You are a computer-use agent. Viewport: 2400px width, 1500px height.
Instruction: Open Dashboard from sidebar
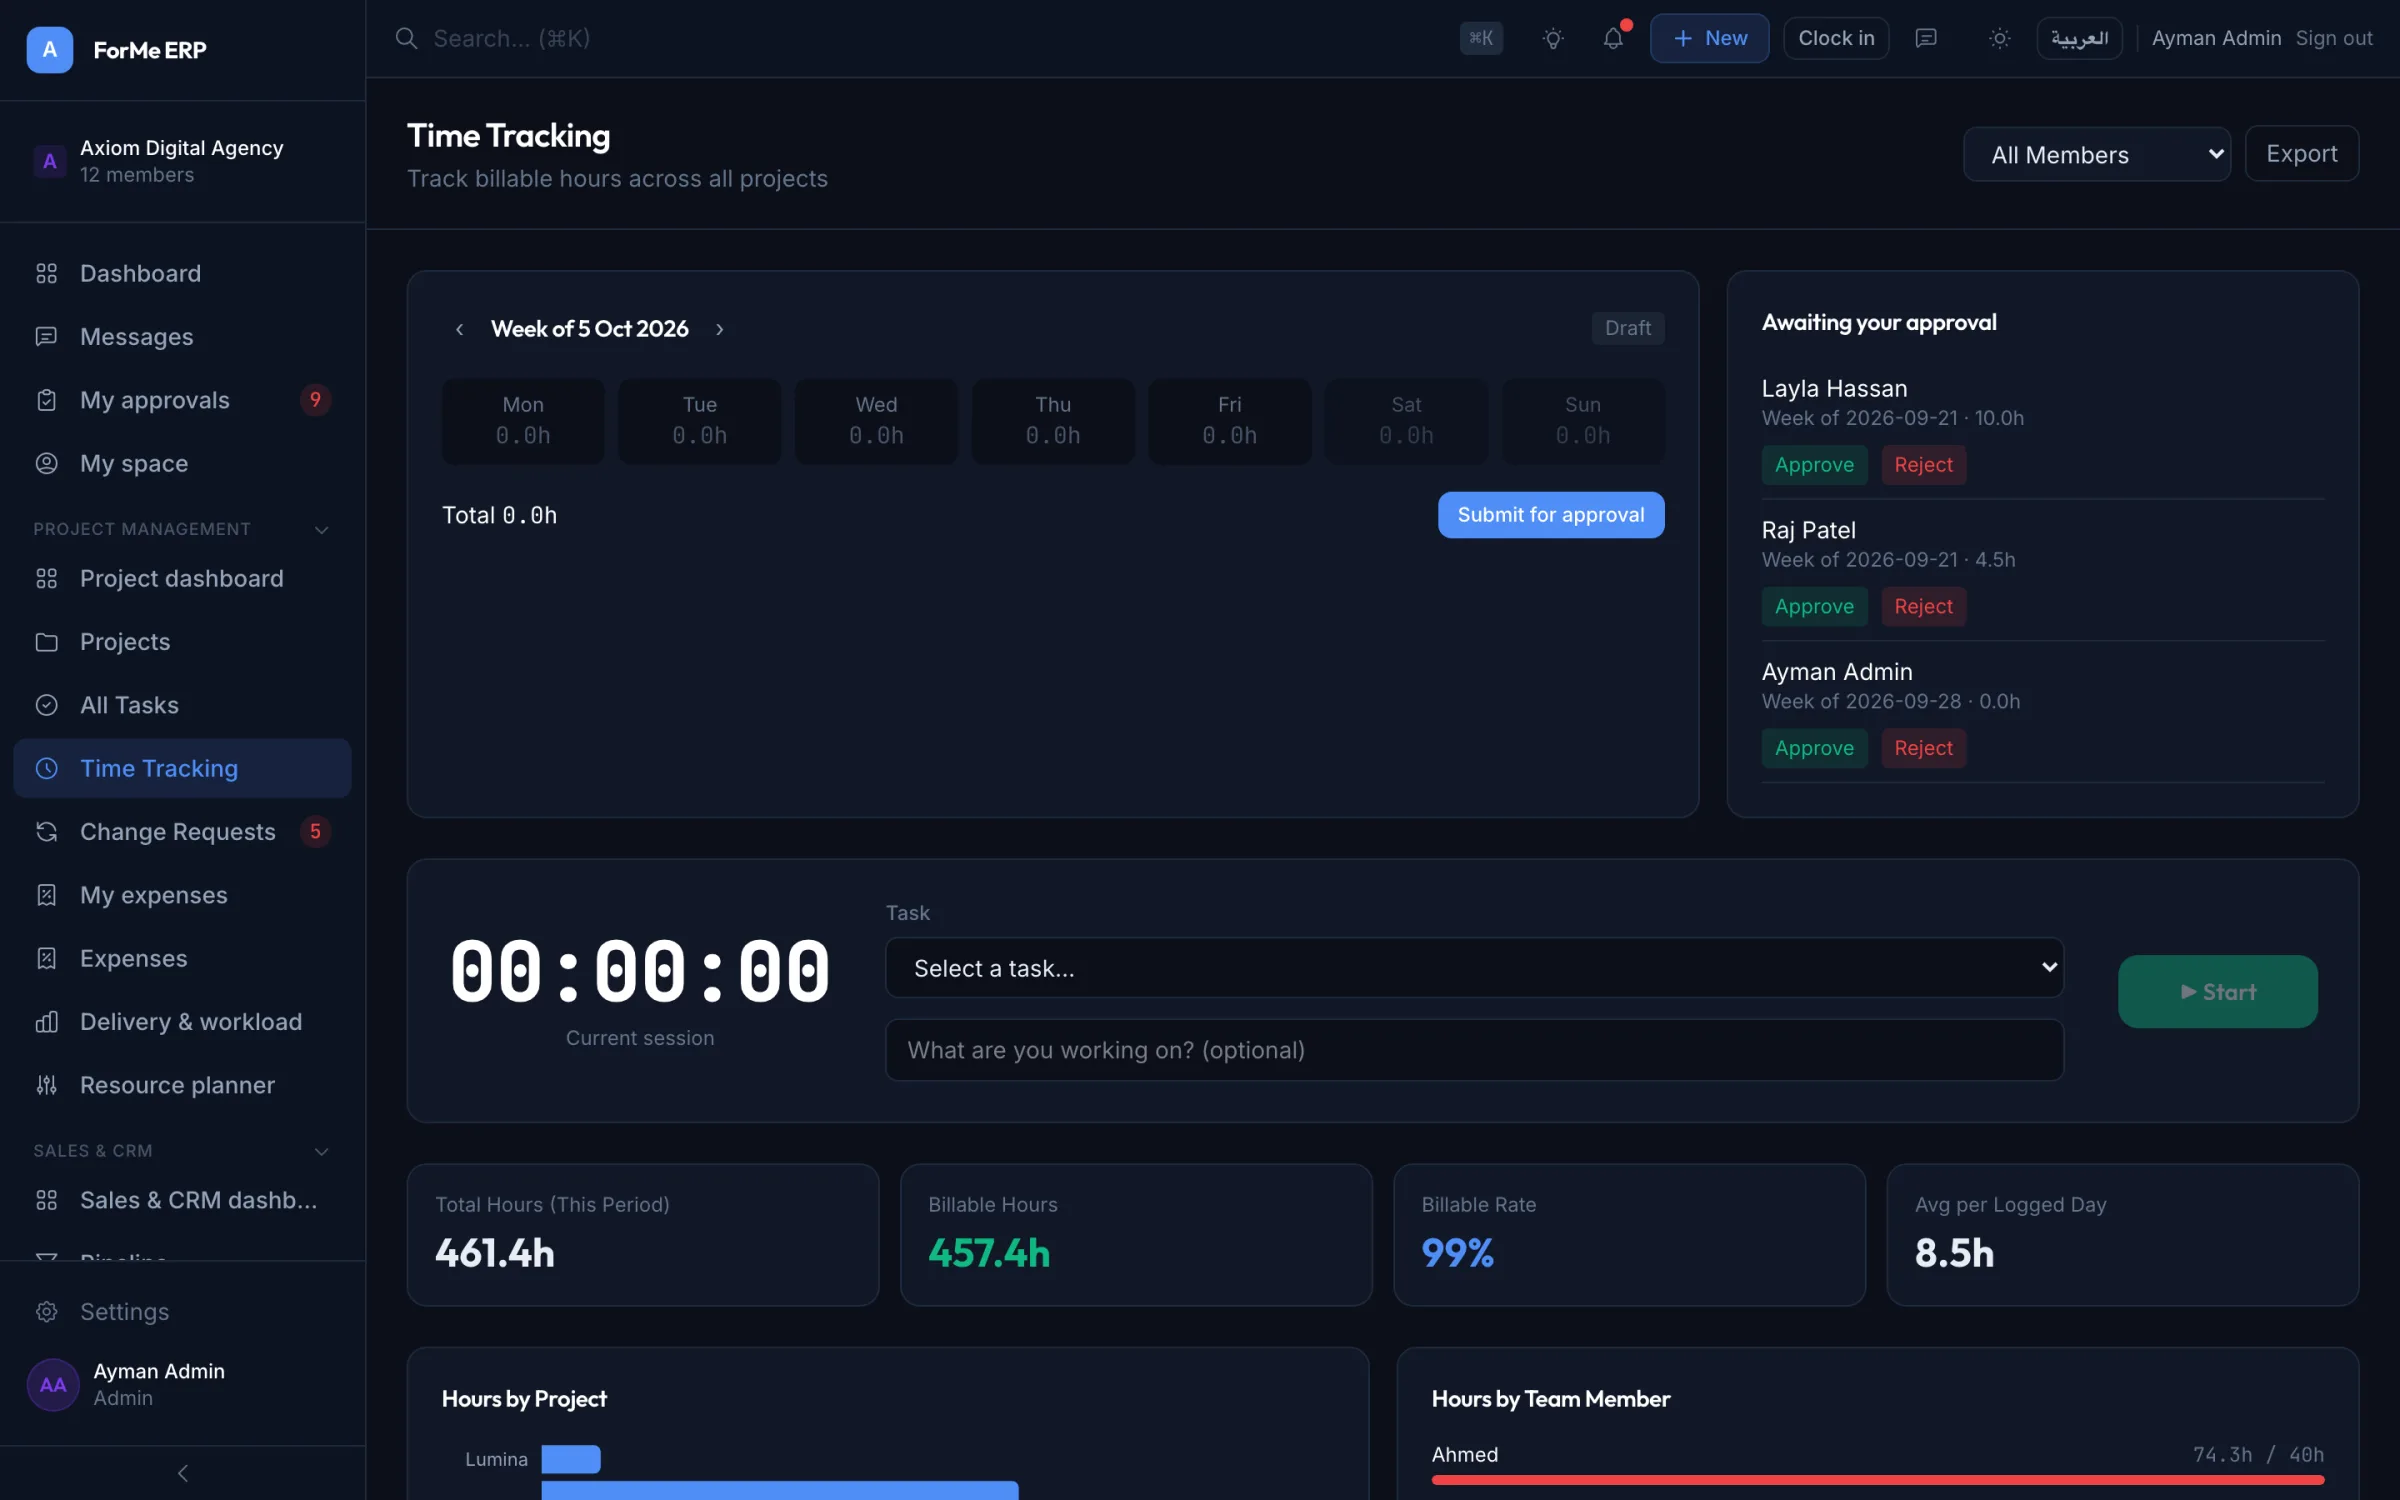(x=182, y=273)
